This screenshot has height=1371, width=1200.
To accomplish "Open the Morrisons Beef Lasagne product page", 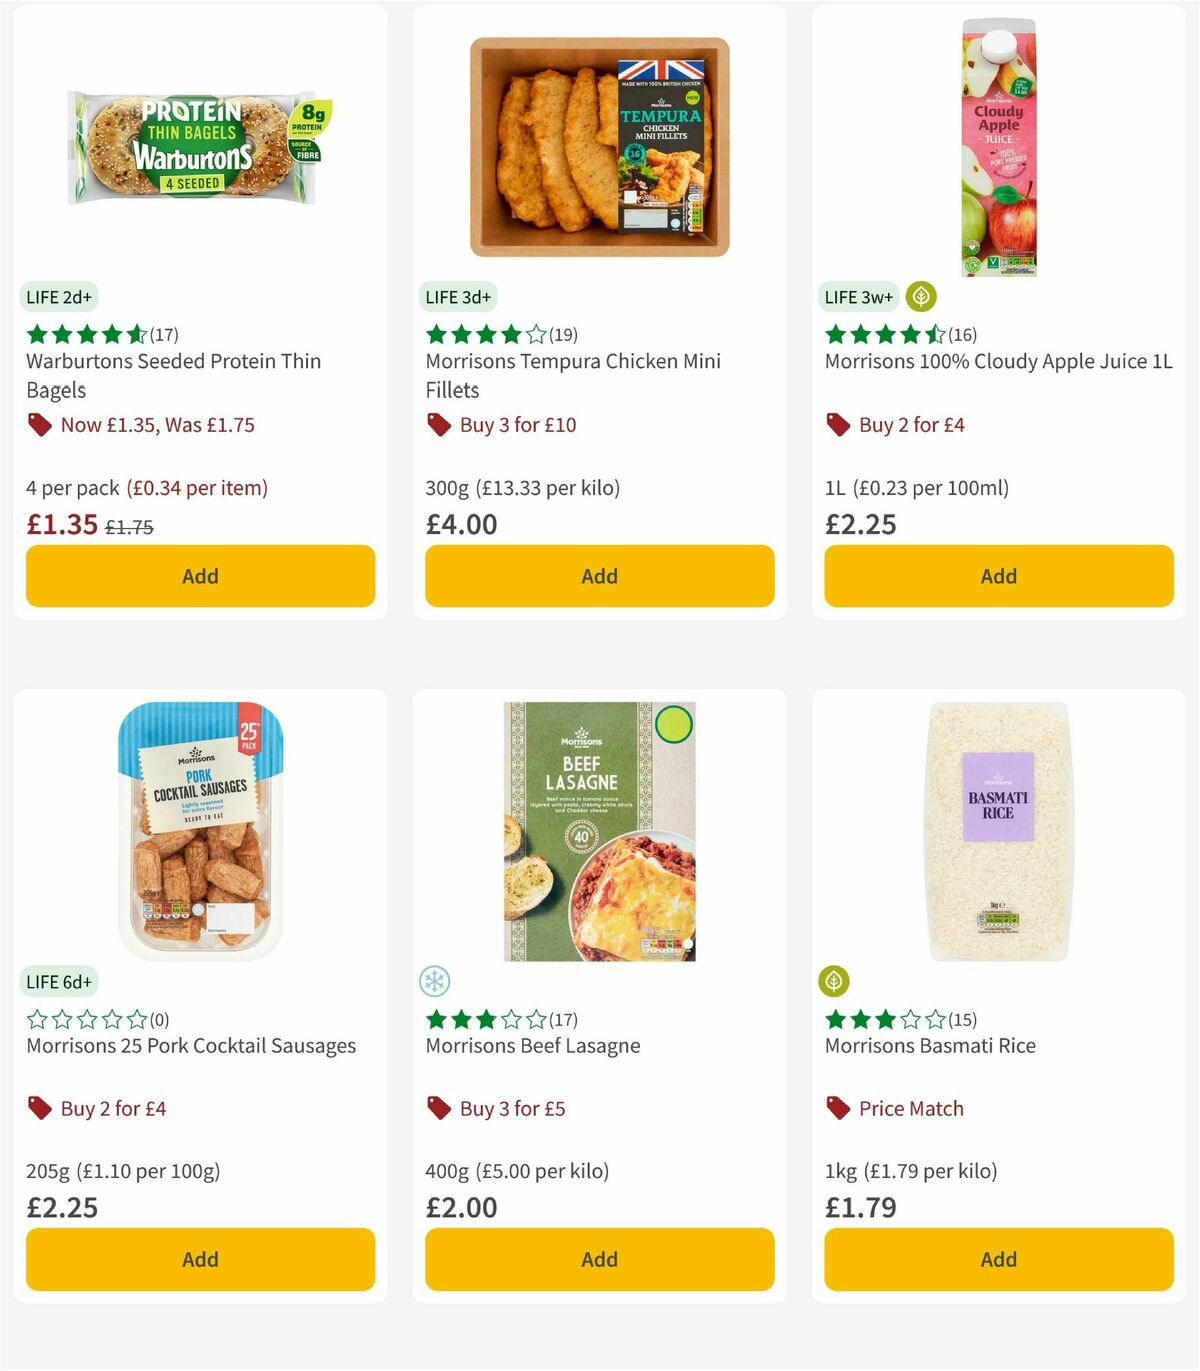I will (533, 1045).
